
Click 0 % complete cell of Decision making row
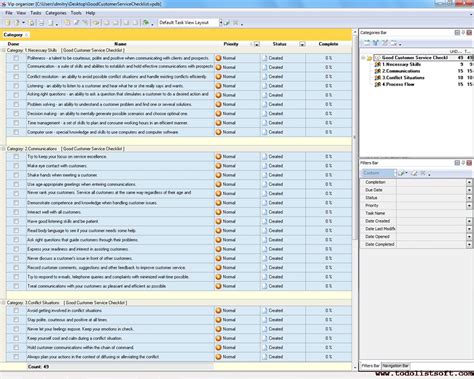coord(328,114)
